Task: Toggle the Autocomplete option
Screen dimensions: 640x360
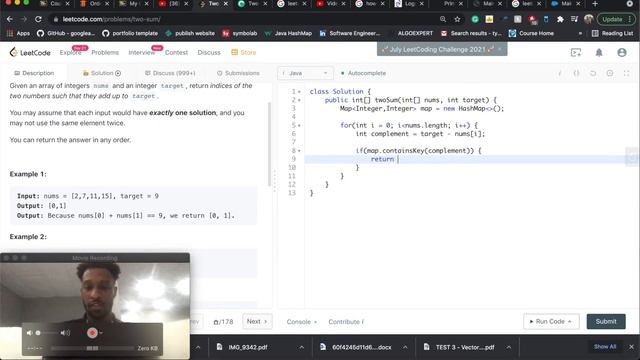Action: click(363, 73)
